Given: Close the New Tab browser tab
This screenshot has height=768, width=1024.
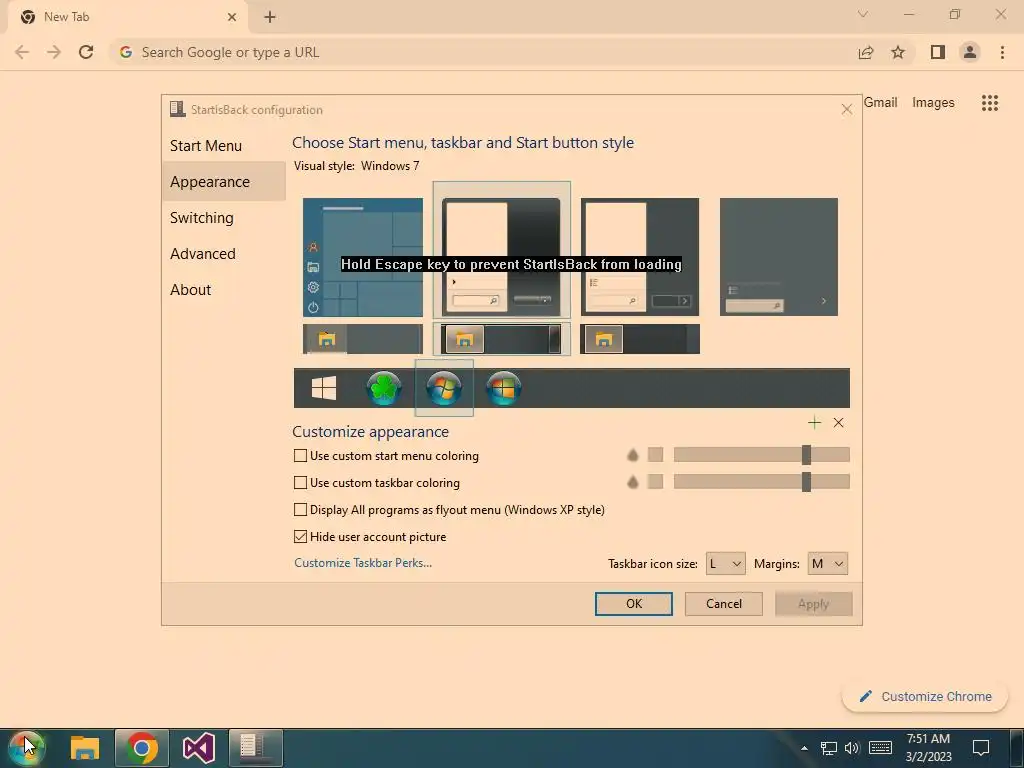Looking at the screenshot, I should [232, 18].
